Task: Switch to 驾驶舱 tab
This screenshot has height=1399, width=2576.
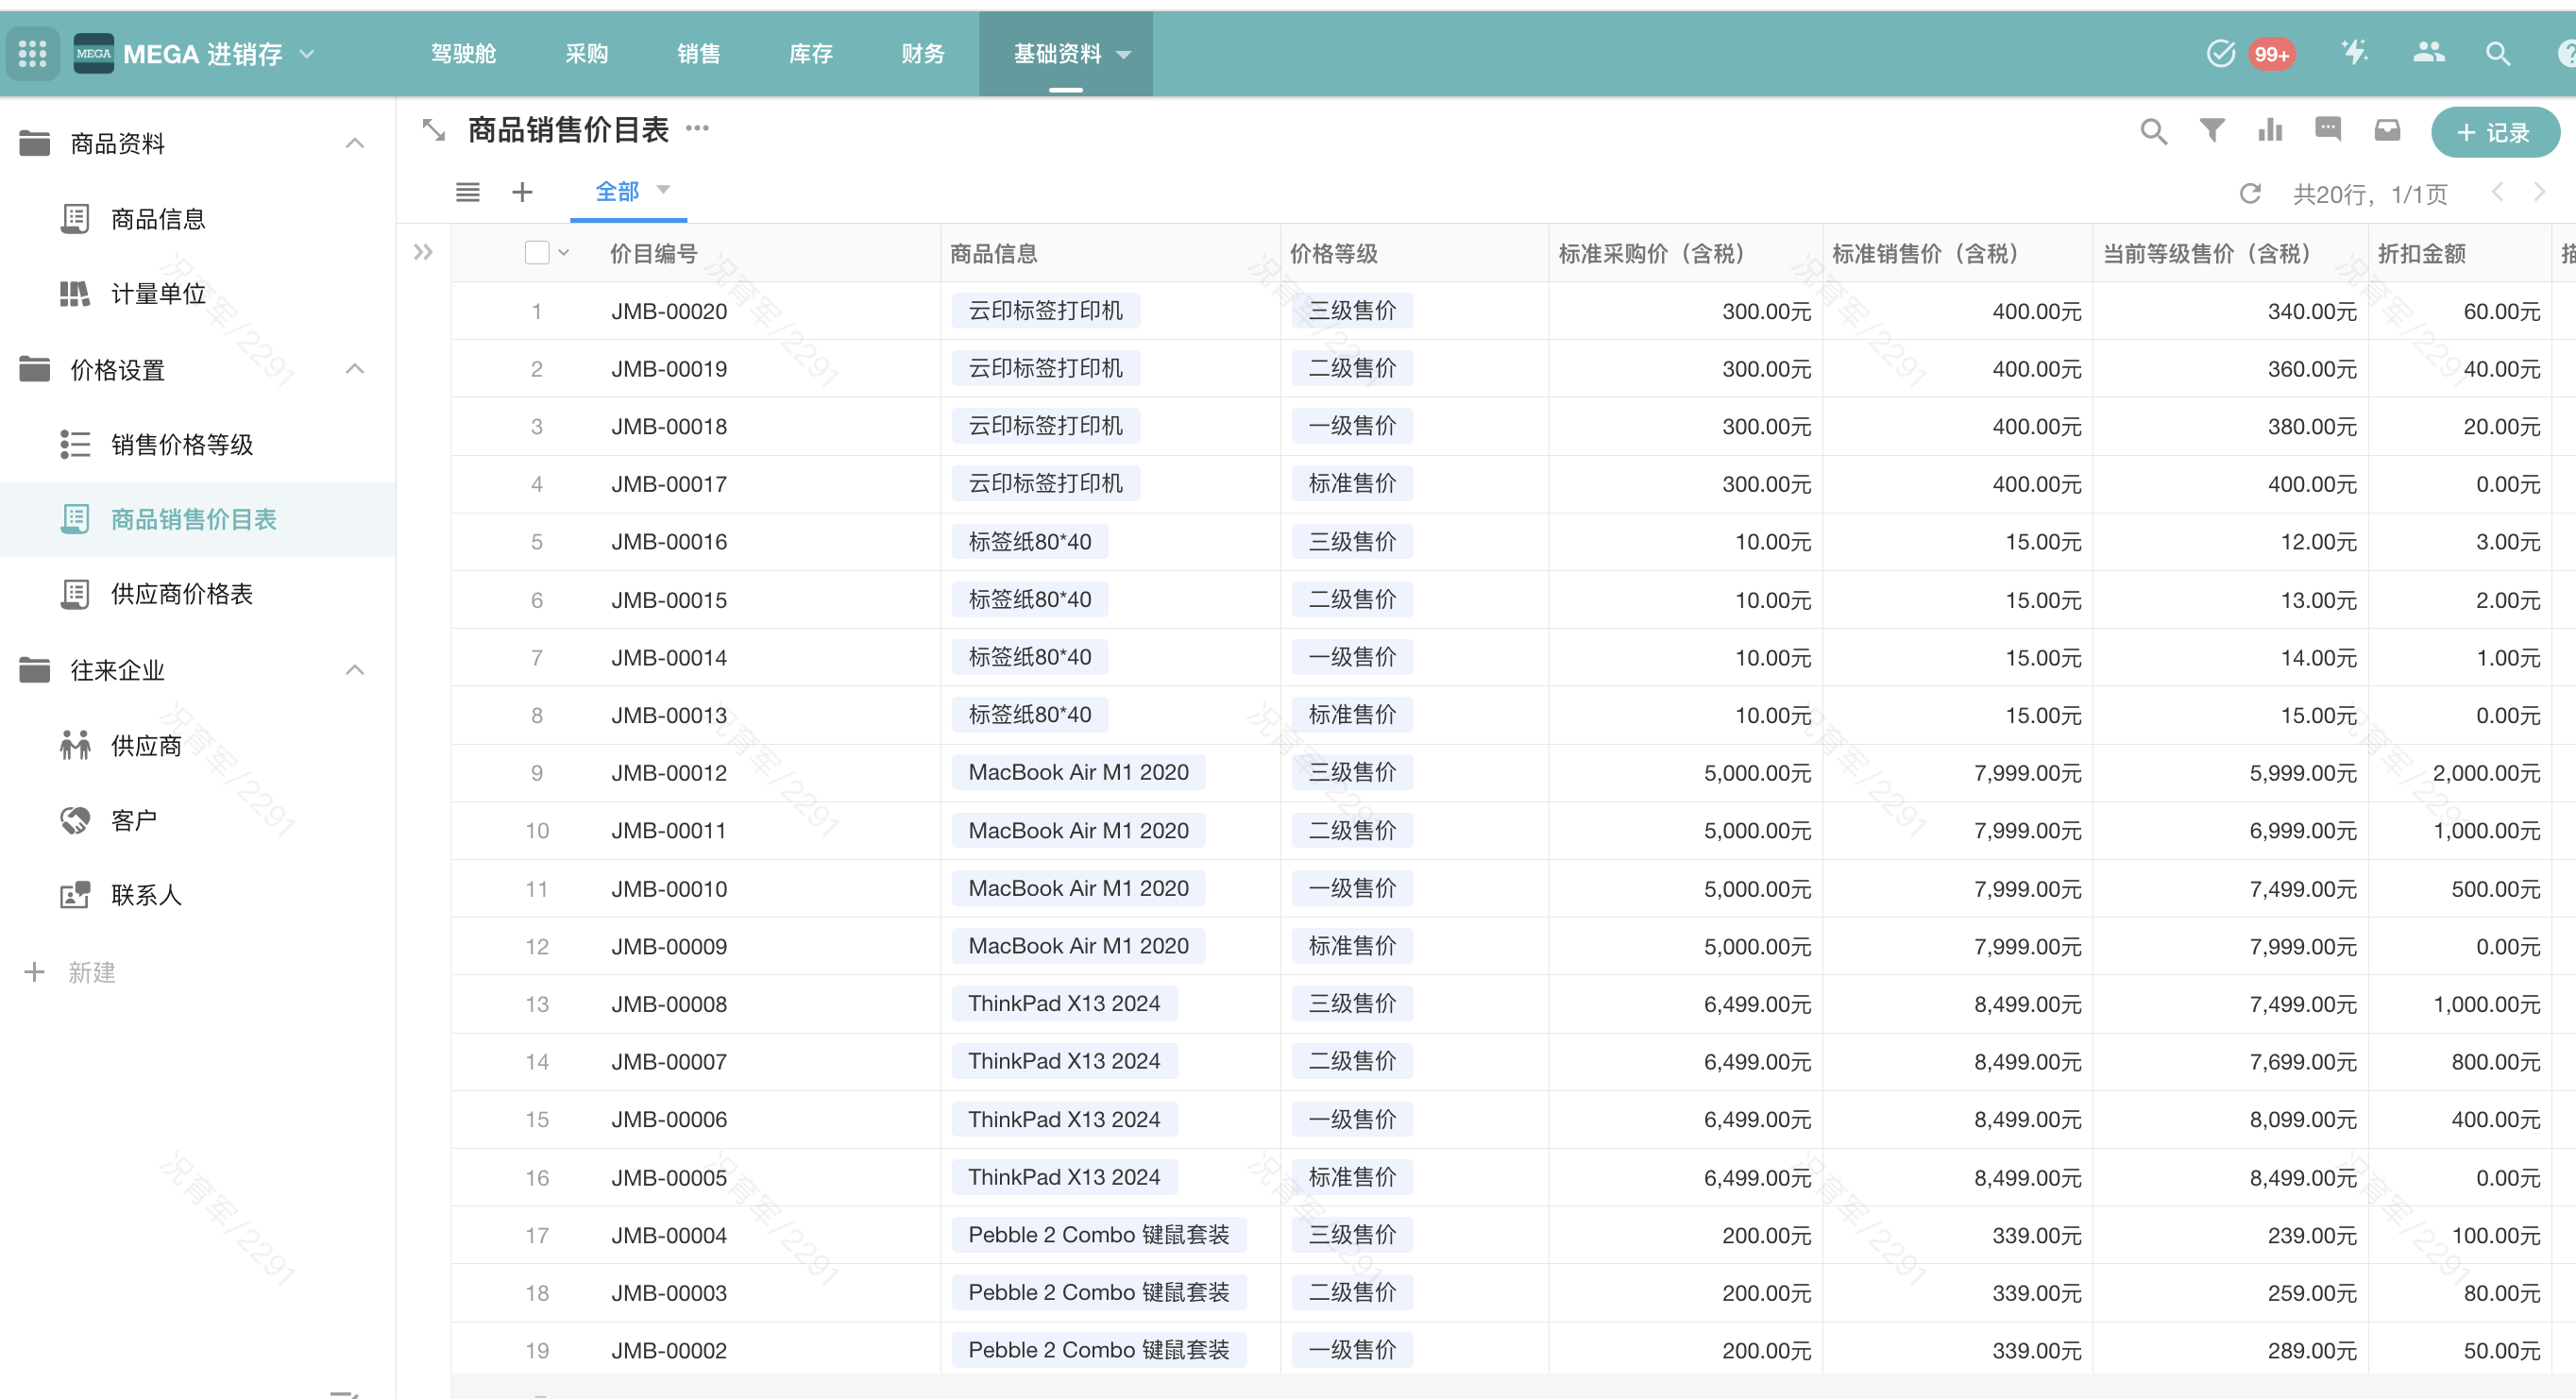Action: pyautogui.click(x=463, y=54)
